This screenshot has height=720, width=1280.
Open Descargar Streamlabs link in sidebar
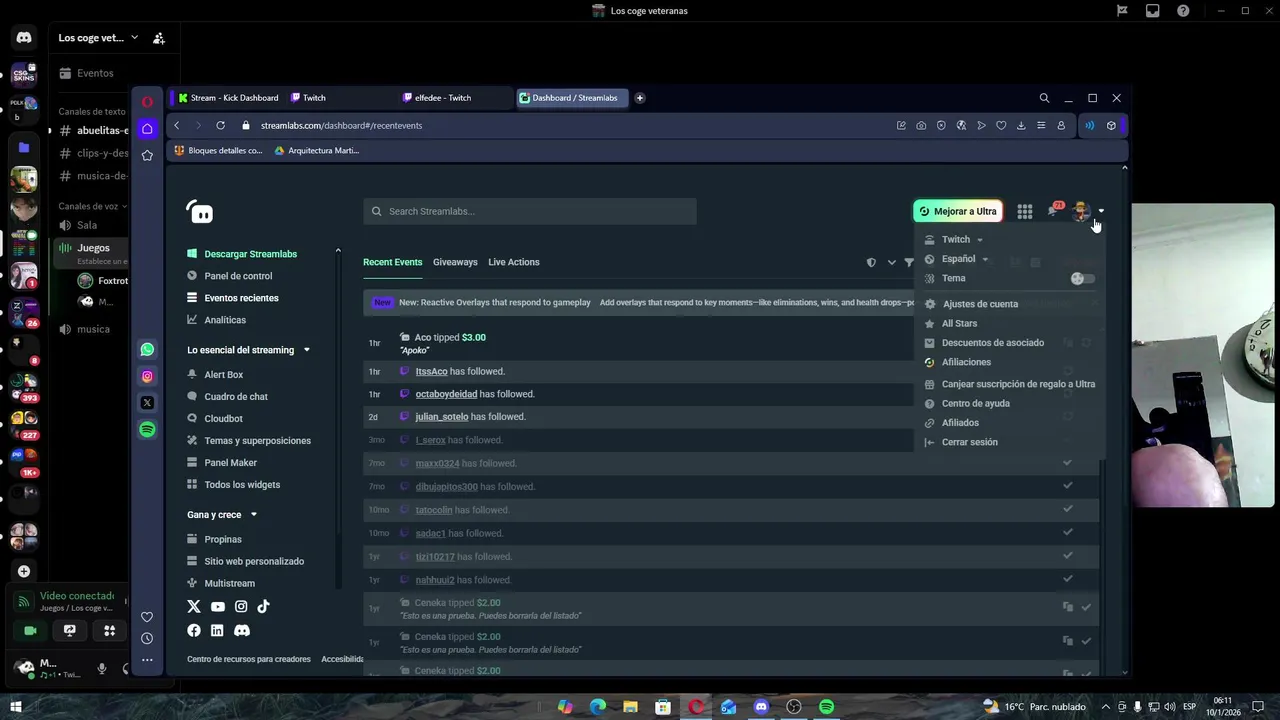pyautogui.click(x=251, y=254)
